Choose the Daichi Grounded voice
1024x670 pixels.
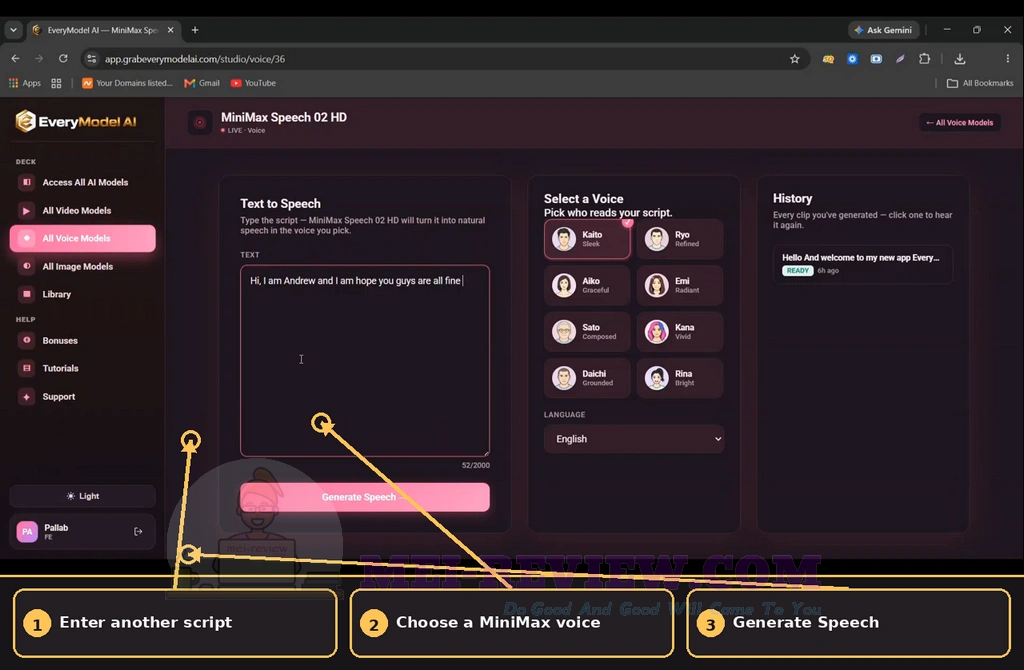[x=586, y=378]
